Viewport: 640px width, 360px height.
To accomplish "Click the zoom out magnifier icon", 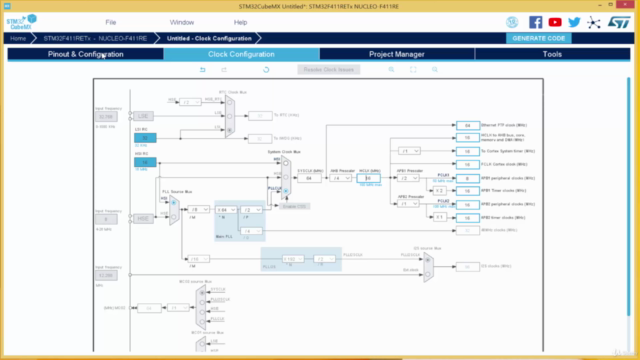I will (435, 69).
